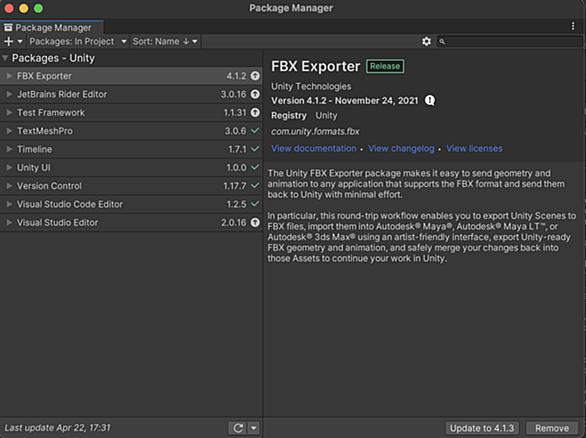586x438 pixels.
Task: Expand Timeline versions arrow
Action: coord(9,149)
